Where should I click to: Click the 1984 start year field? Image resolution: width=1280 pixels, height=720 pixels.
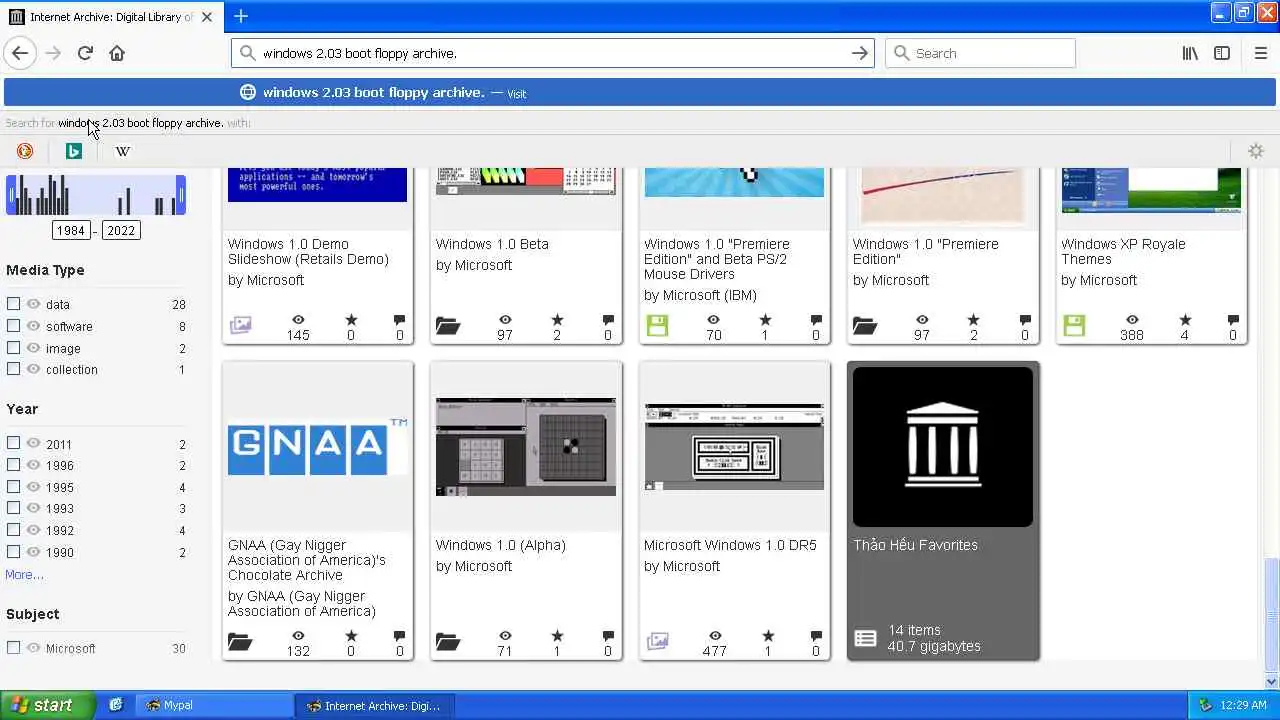point(71,230)
